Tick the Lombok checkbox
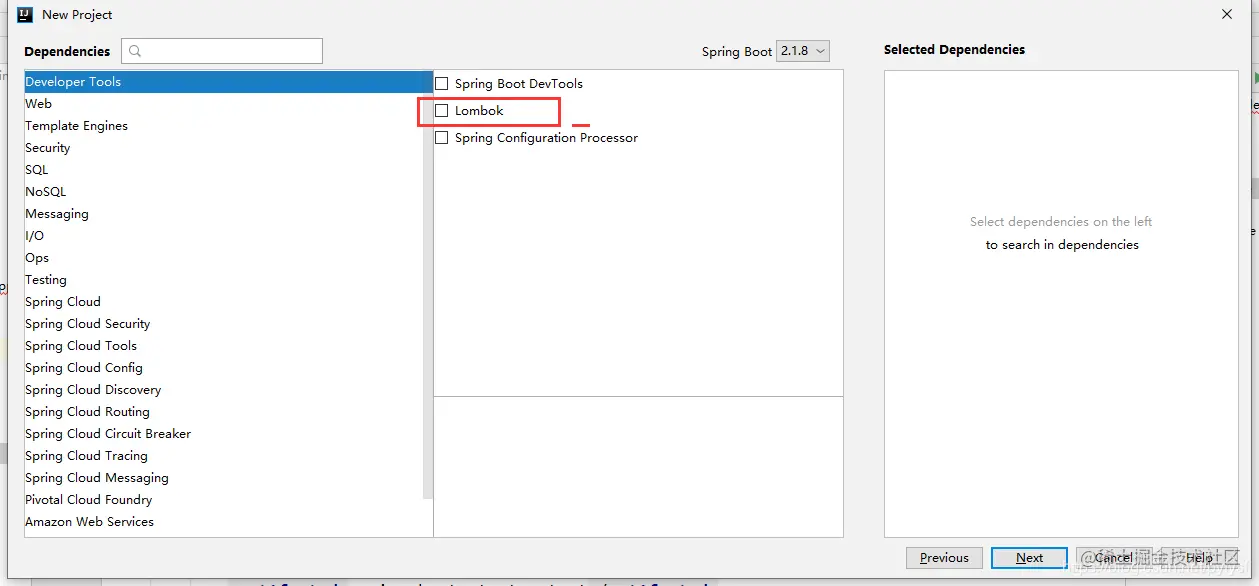This screenshot has height=586, width=1259. [442, 111]
